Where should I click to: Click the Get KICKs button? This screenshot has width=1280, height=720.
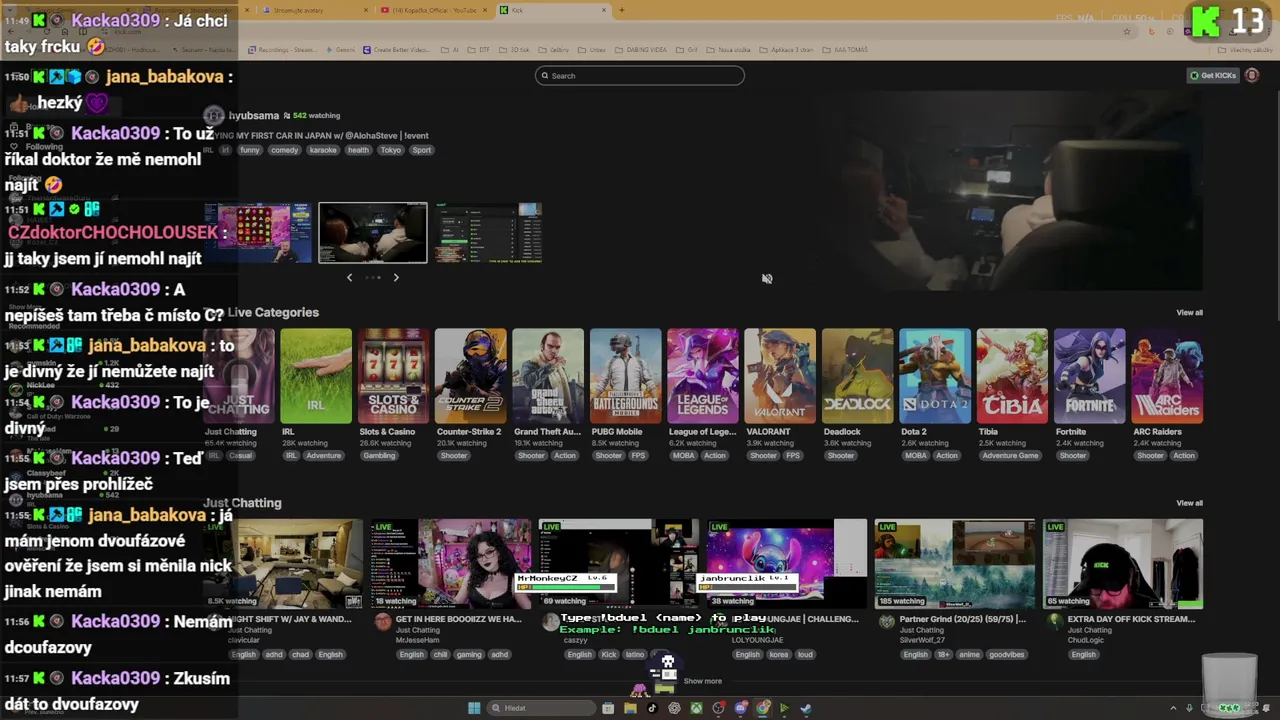coord(1212,76)
